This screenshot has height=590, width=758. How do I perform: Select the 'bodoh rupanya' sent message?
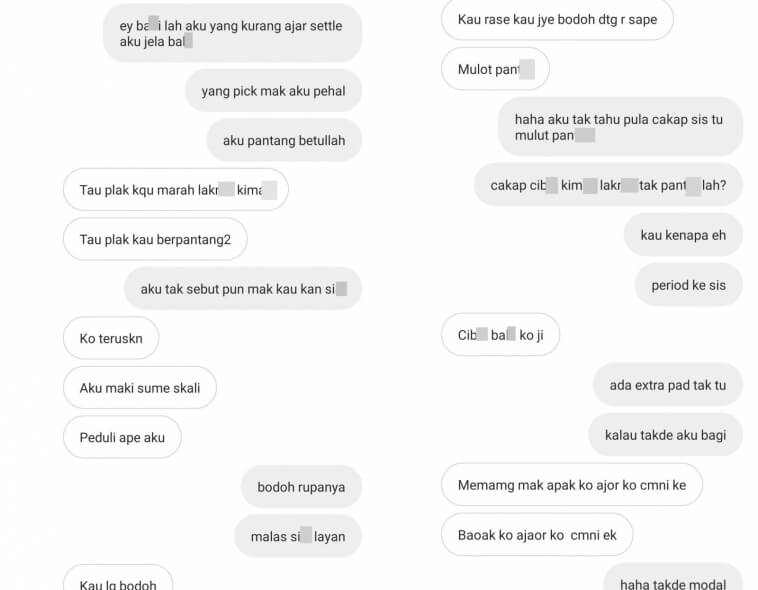[302, 487]
